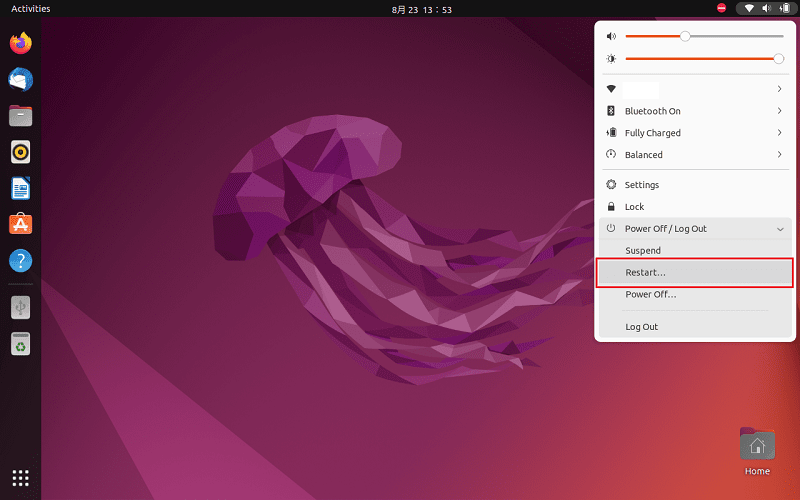The image size is (800, 500).
Task: Expand the Bluetooth On submenu chevron
Action: coord(780,111)
